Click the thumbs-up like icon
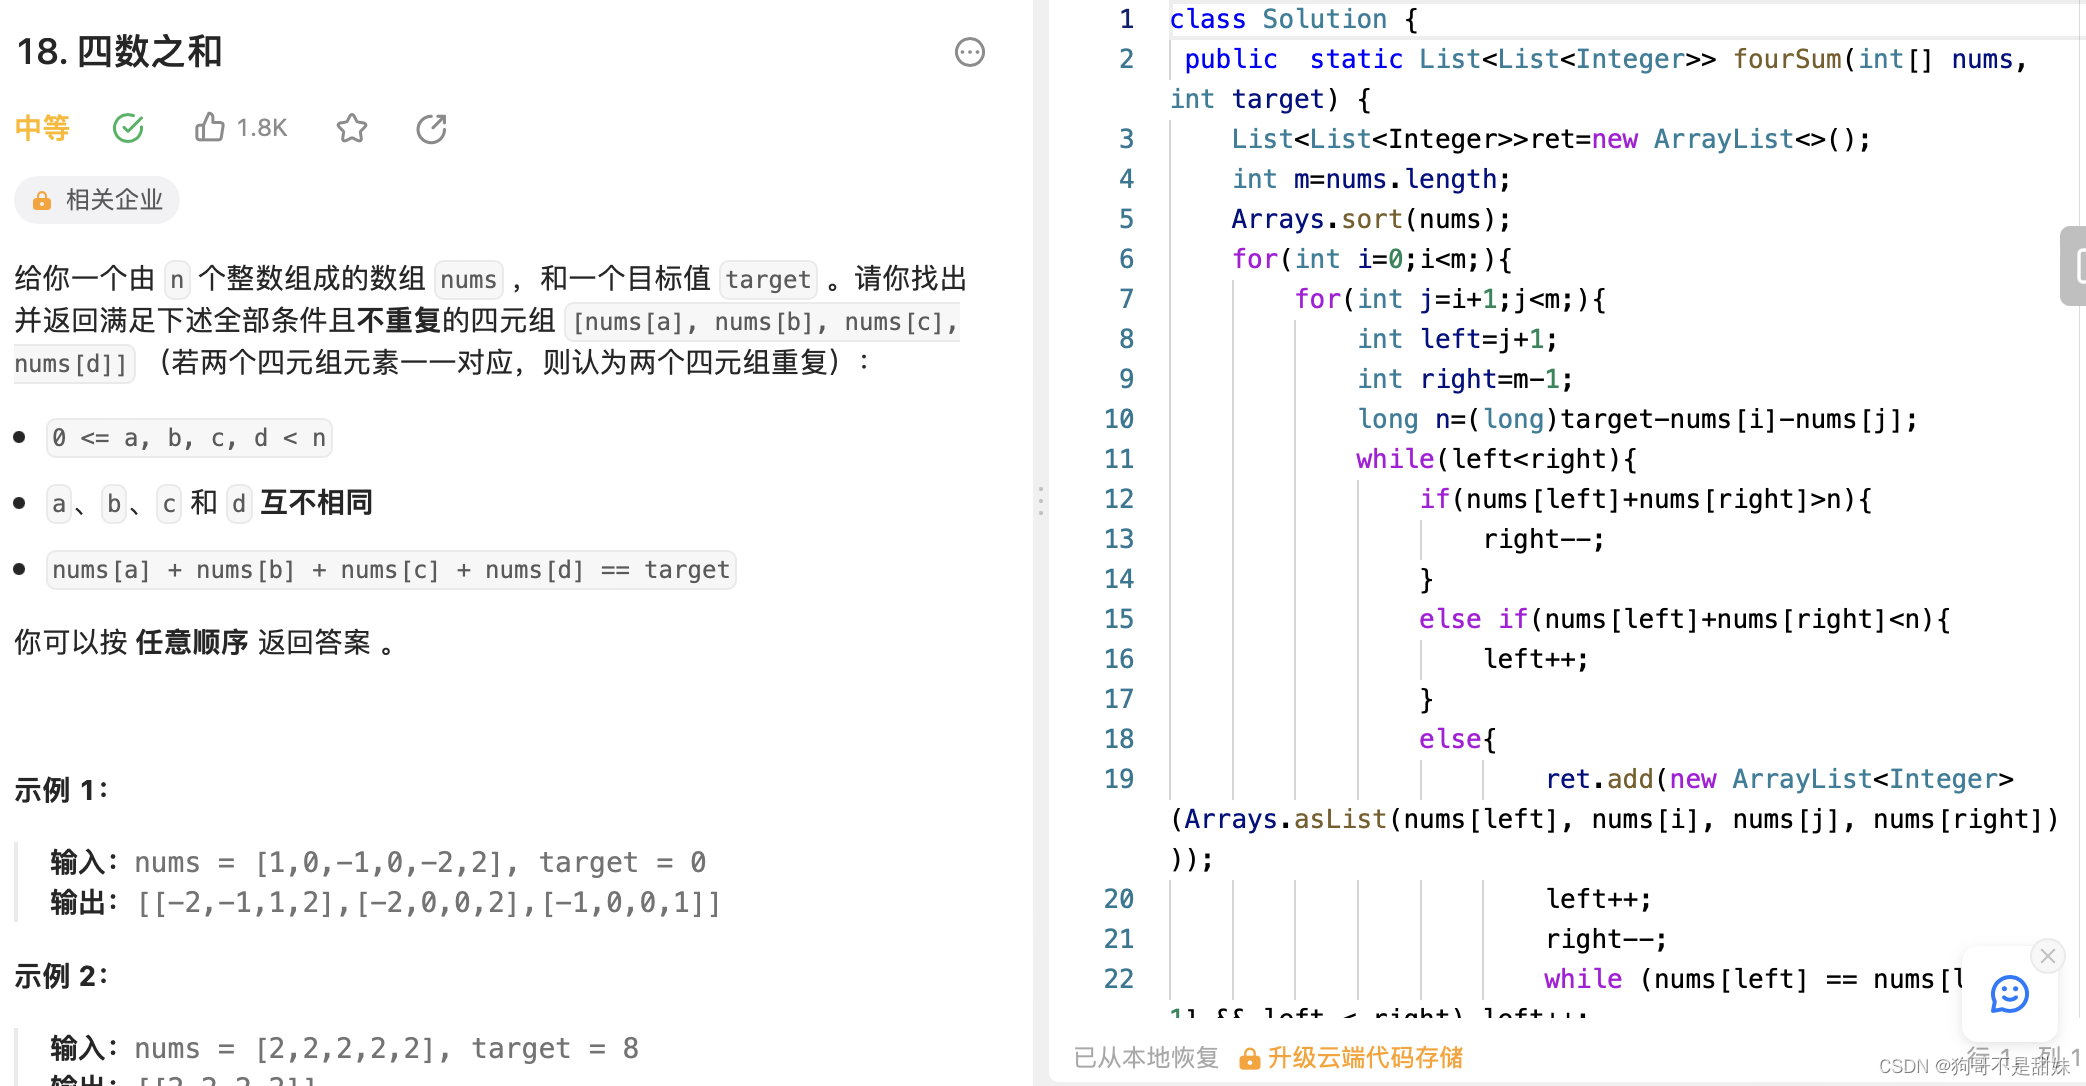 tap(209, 127)
